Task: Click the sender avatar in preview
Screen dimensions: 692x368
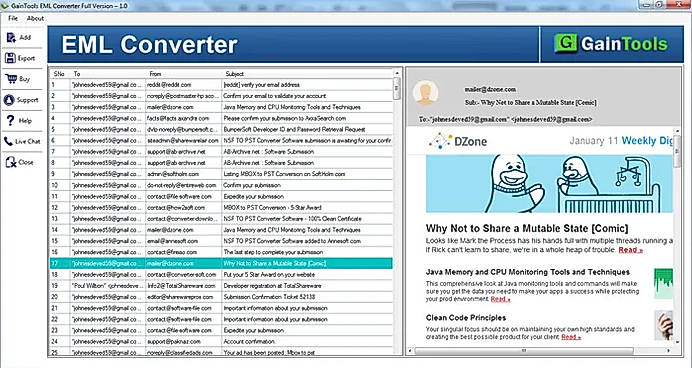Action: coord(425,93)
